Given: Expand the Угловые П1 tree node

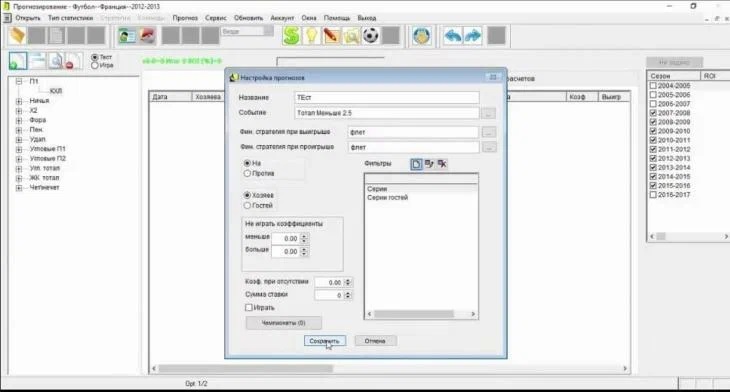Looking at the screenshot, I should pyautogui.click(x=19, y=149).
